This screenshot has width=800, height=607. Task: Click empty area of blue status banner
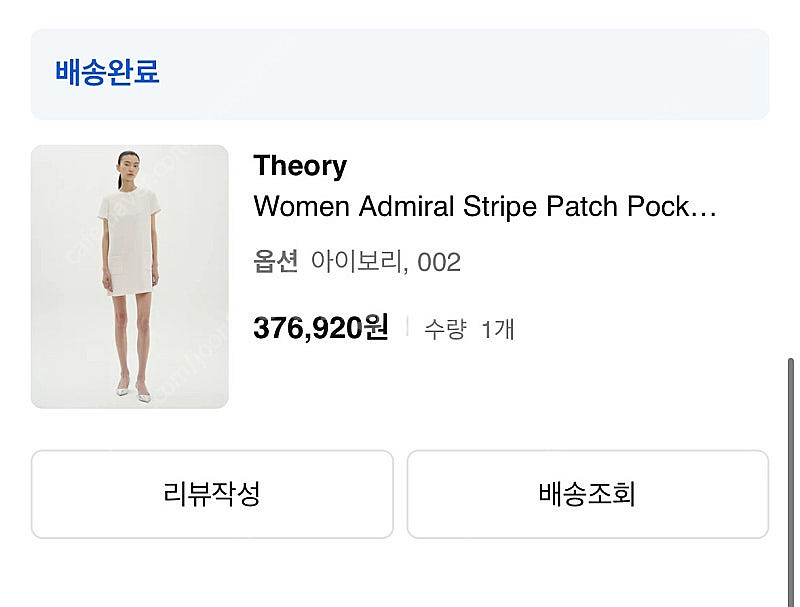459,74
